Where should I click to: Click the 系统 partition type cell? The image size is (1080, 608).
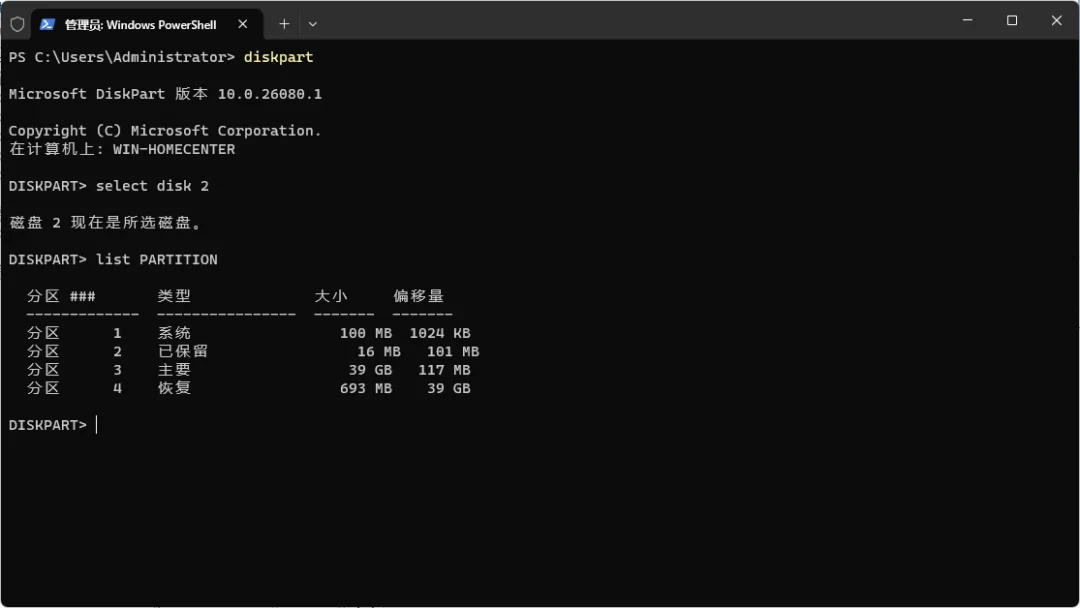174,333
